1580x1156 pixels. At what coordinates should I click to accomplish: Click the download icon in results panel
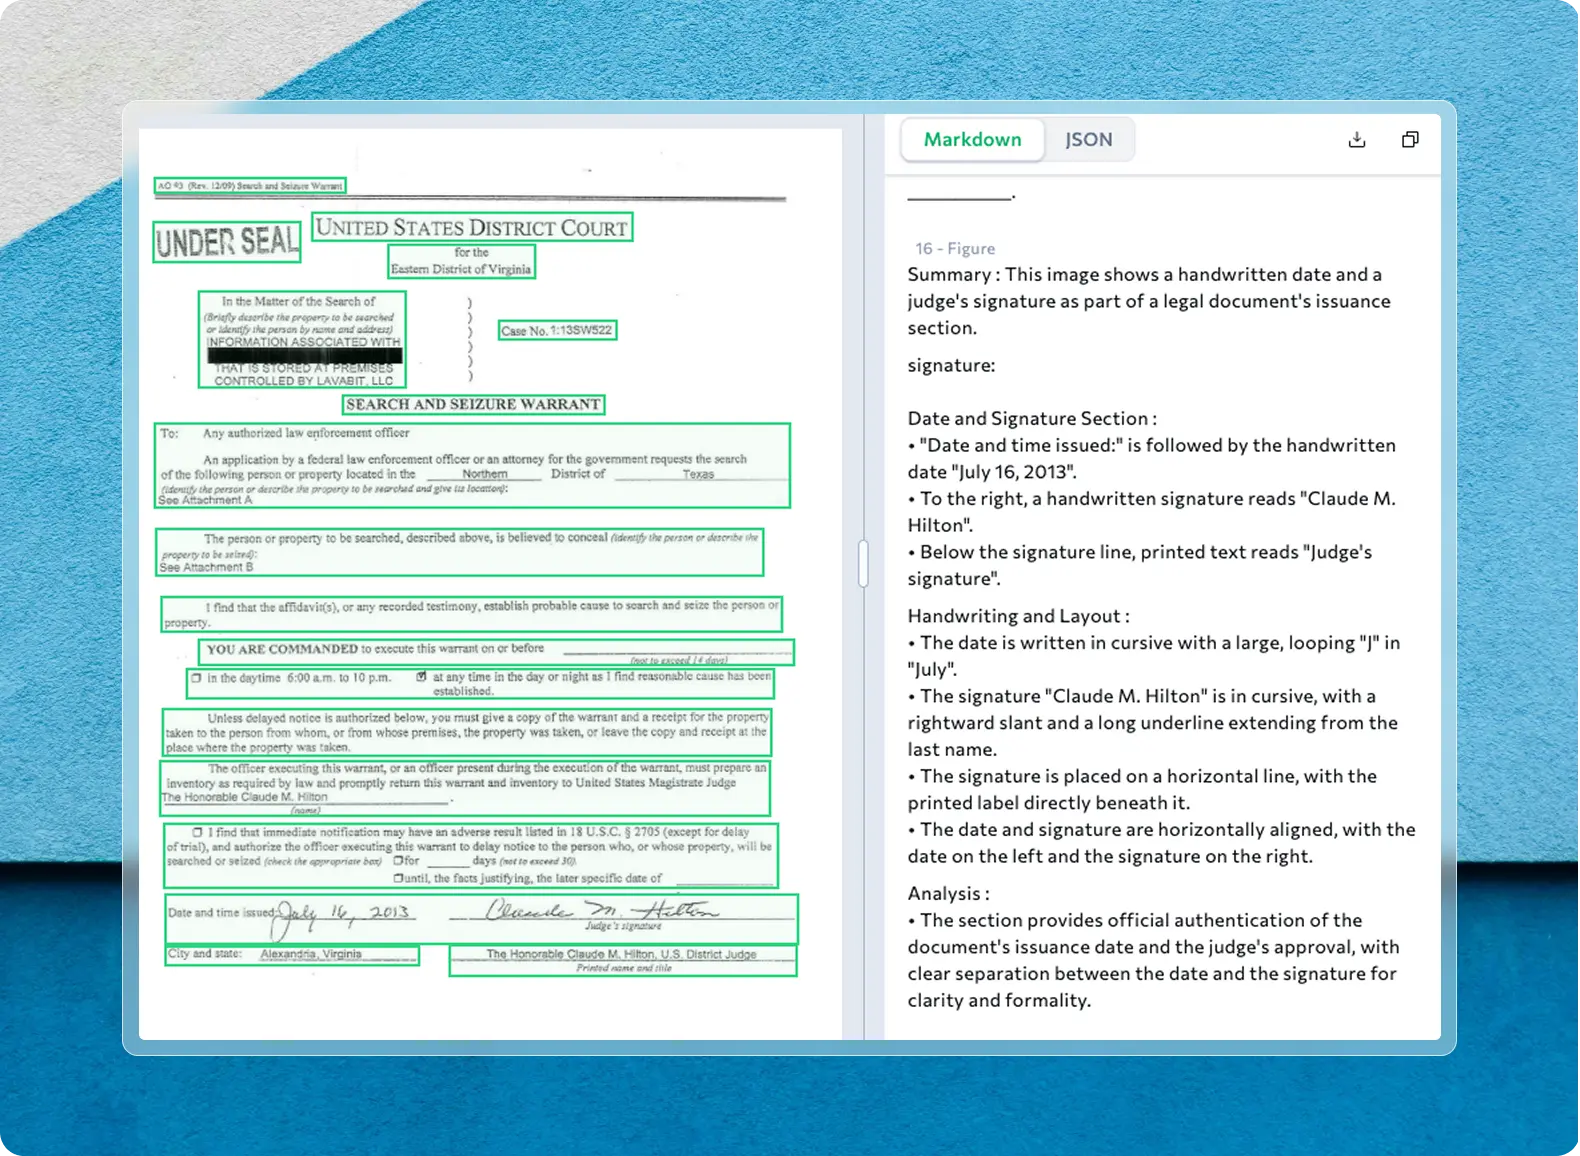coord(1356,140)
